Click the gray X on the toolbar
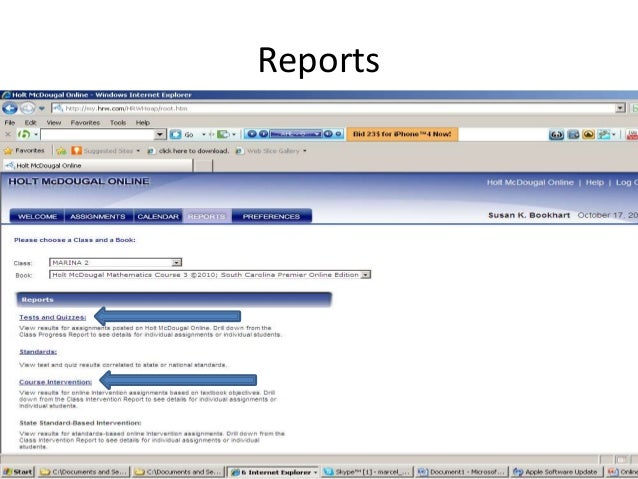The height and width of the screenshot is (479, 638). (x=8, y=134)
